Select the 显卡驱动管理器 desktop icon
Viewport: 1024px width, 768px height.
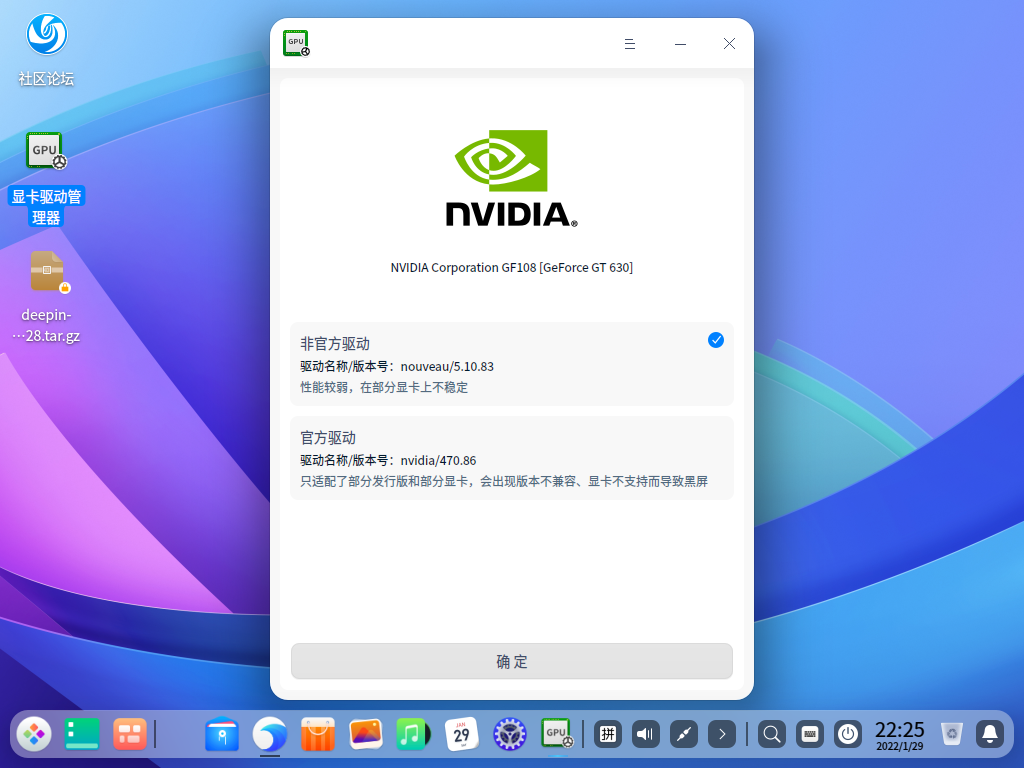click(x=46, y=178)
